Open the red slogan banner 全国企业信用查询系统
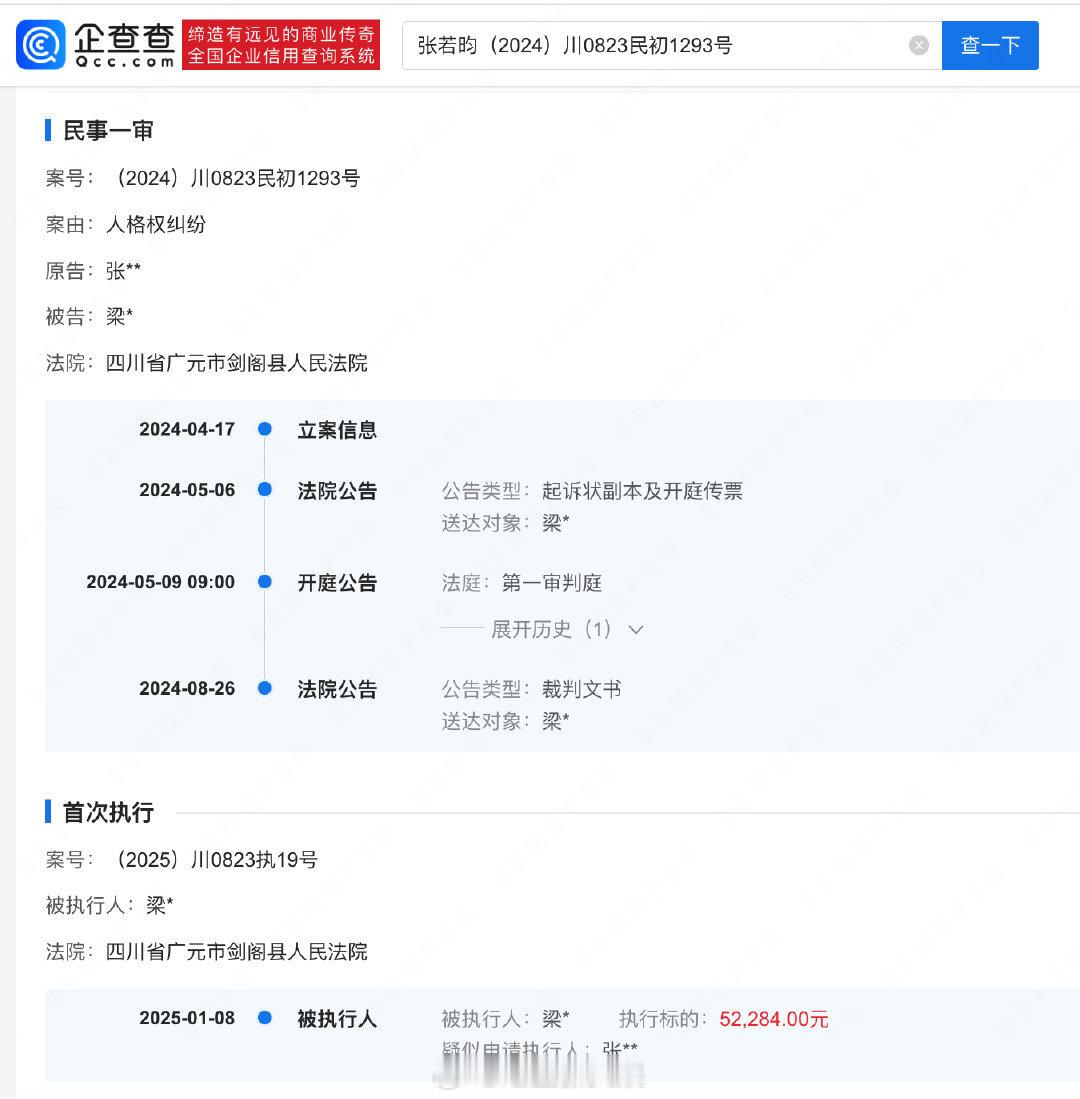The image size is (1080, 1099). pyautogui.click(x=281, y=45)
